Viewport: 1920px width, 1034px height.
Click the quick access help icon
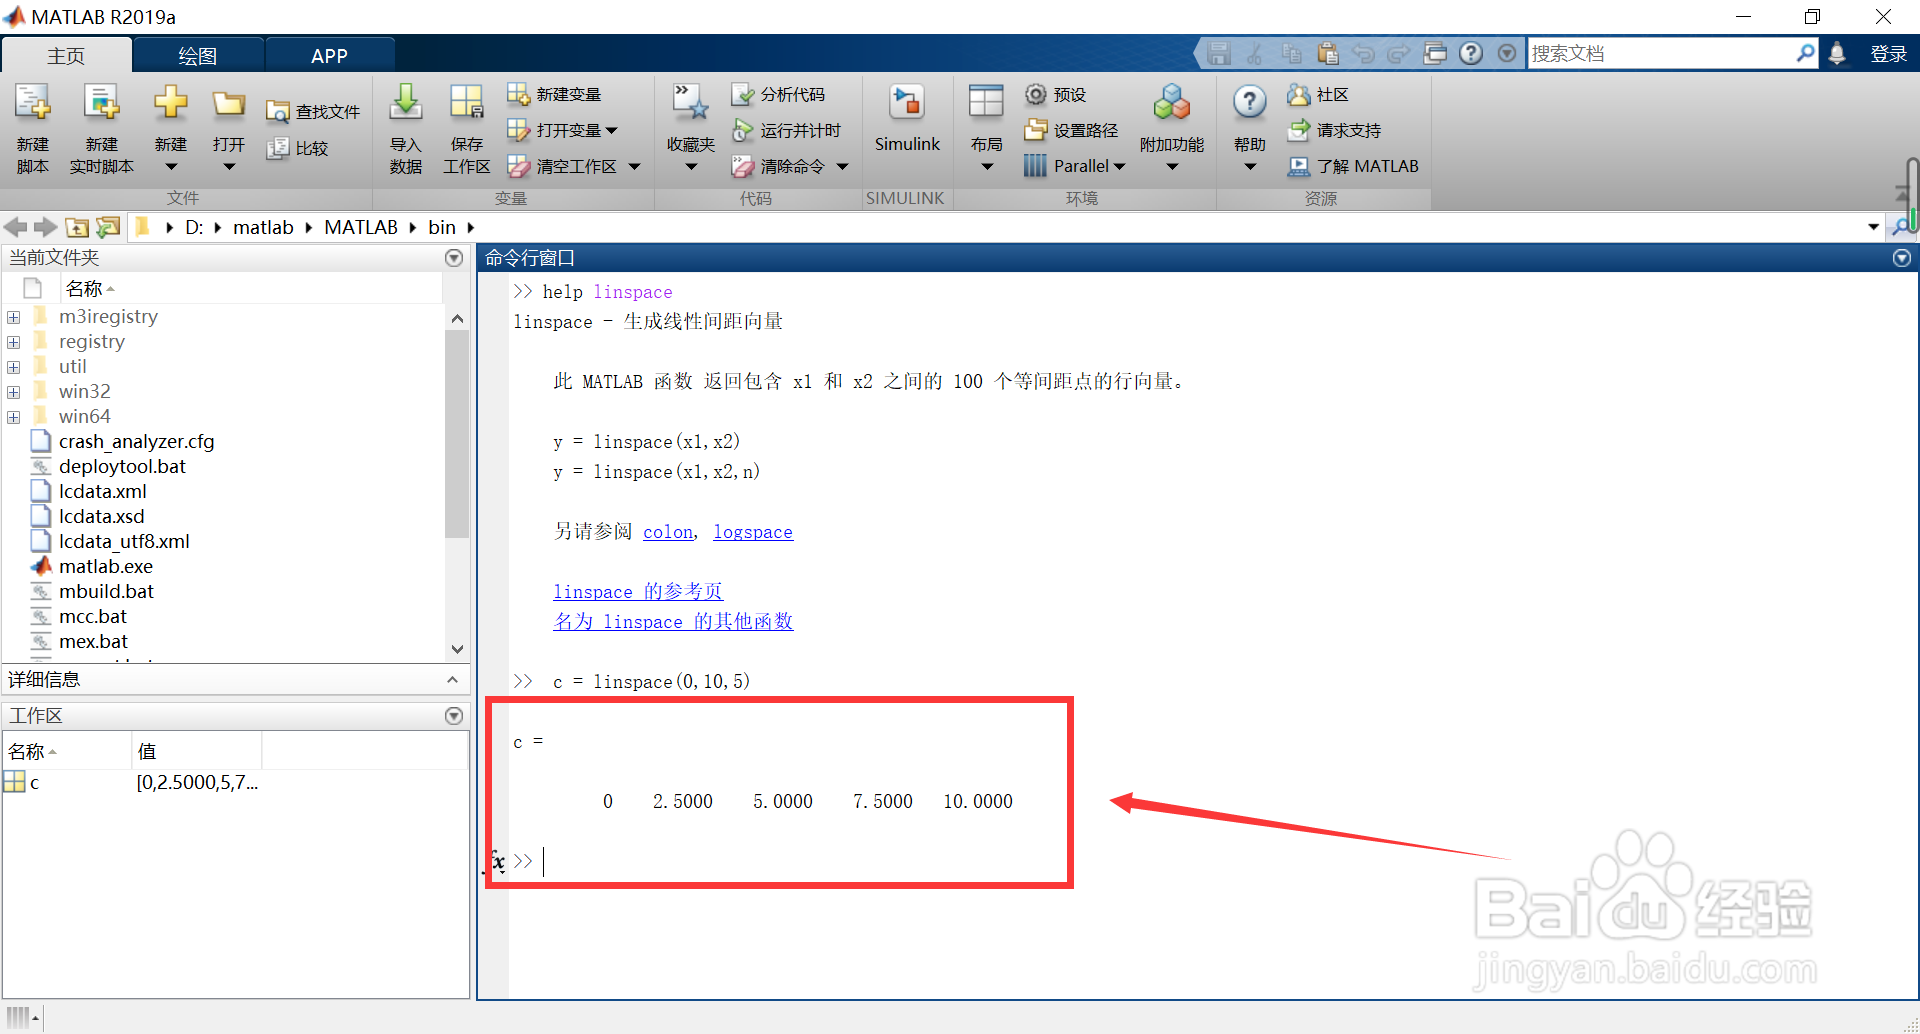coord(1471,53)
